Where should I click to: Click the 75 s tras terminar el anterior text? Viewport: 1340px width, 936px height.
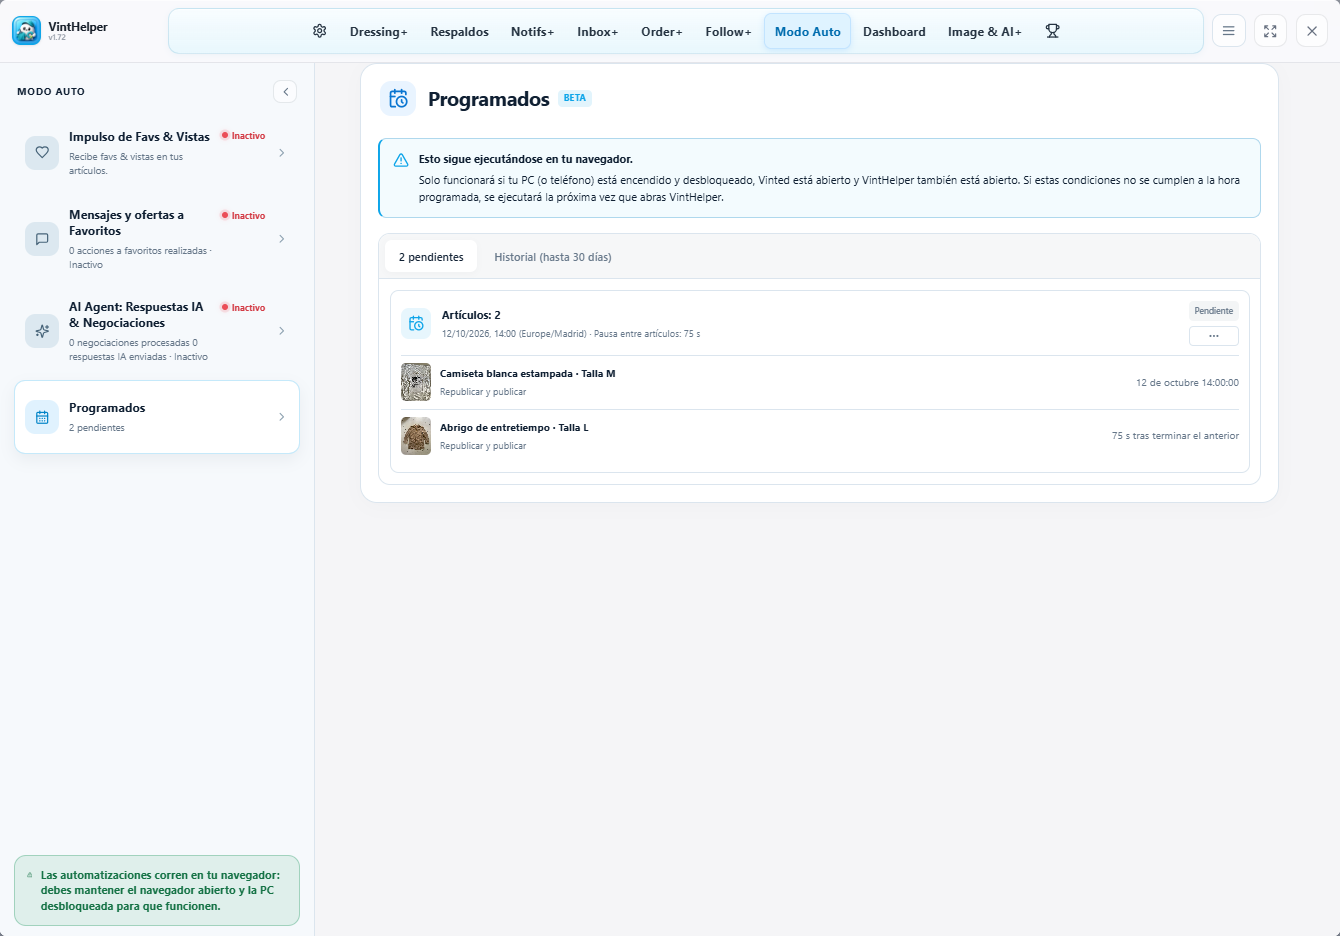pos(1175,436)
